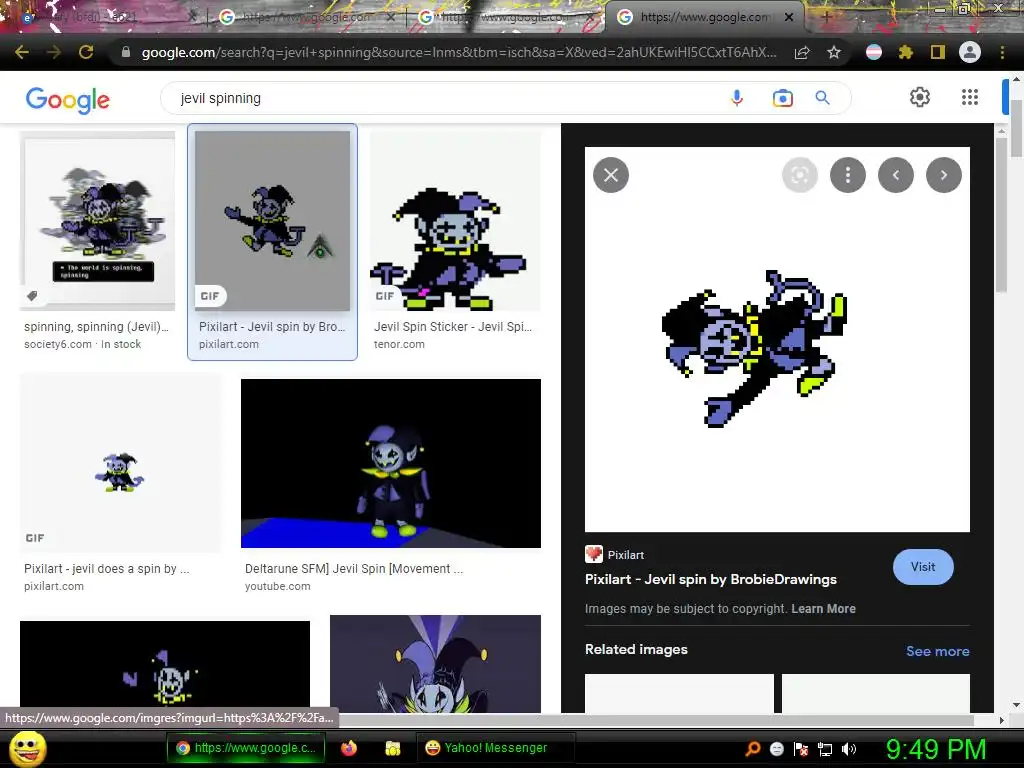Click the volume speaker tray icon
Viewport: 1024px width, 768px height.
849,749
